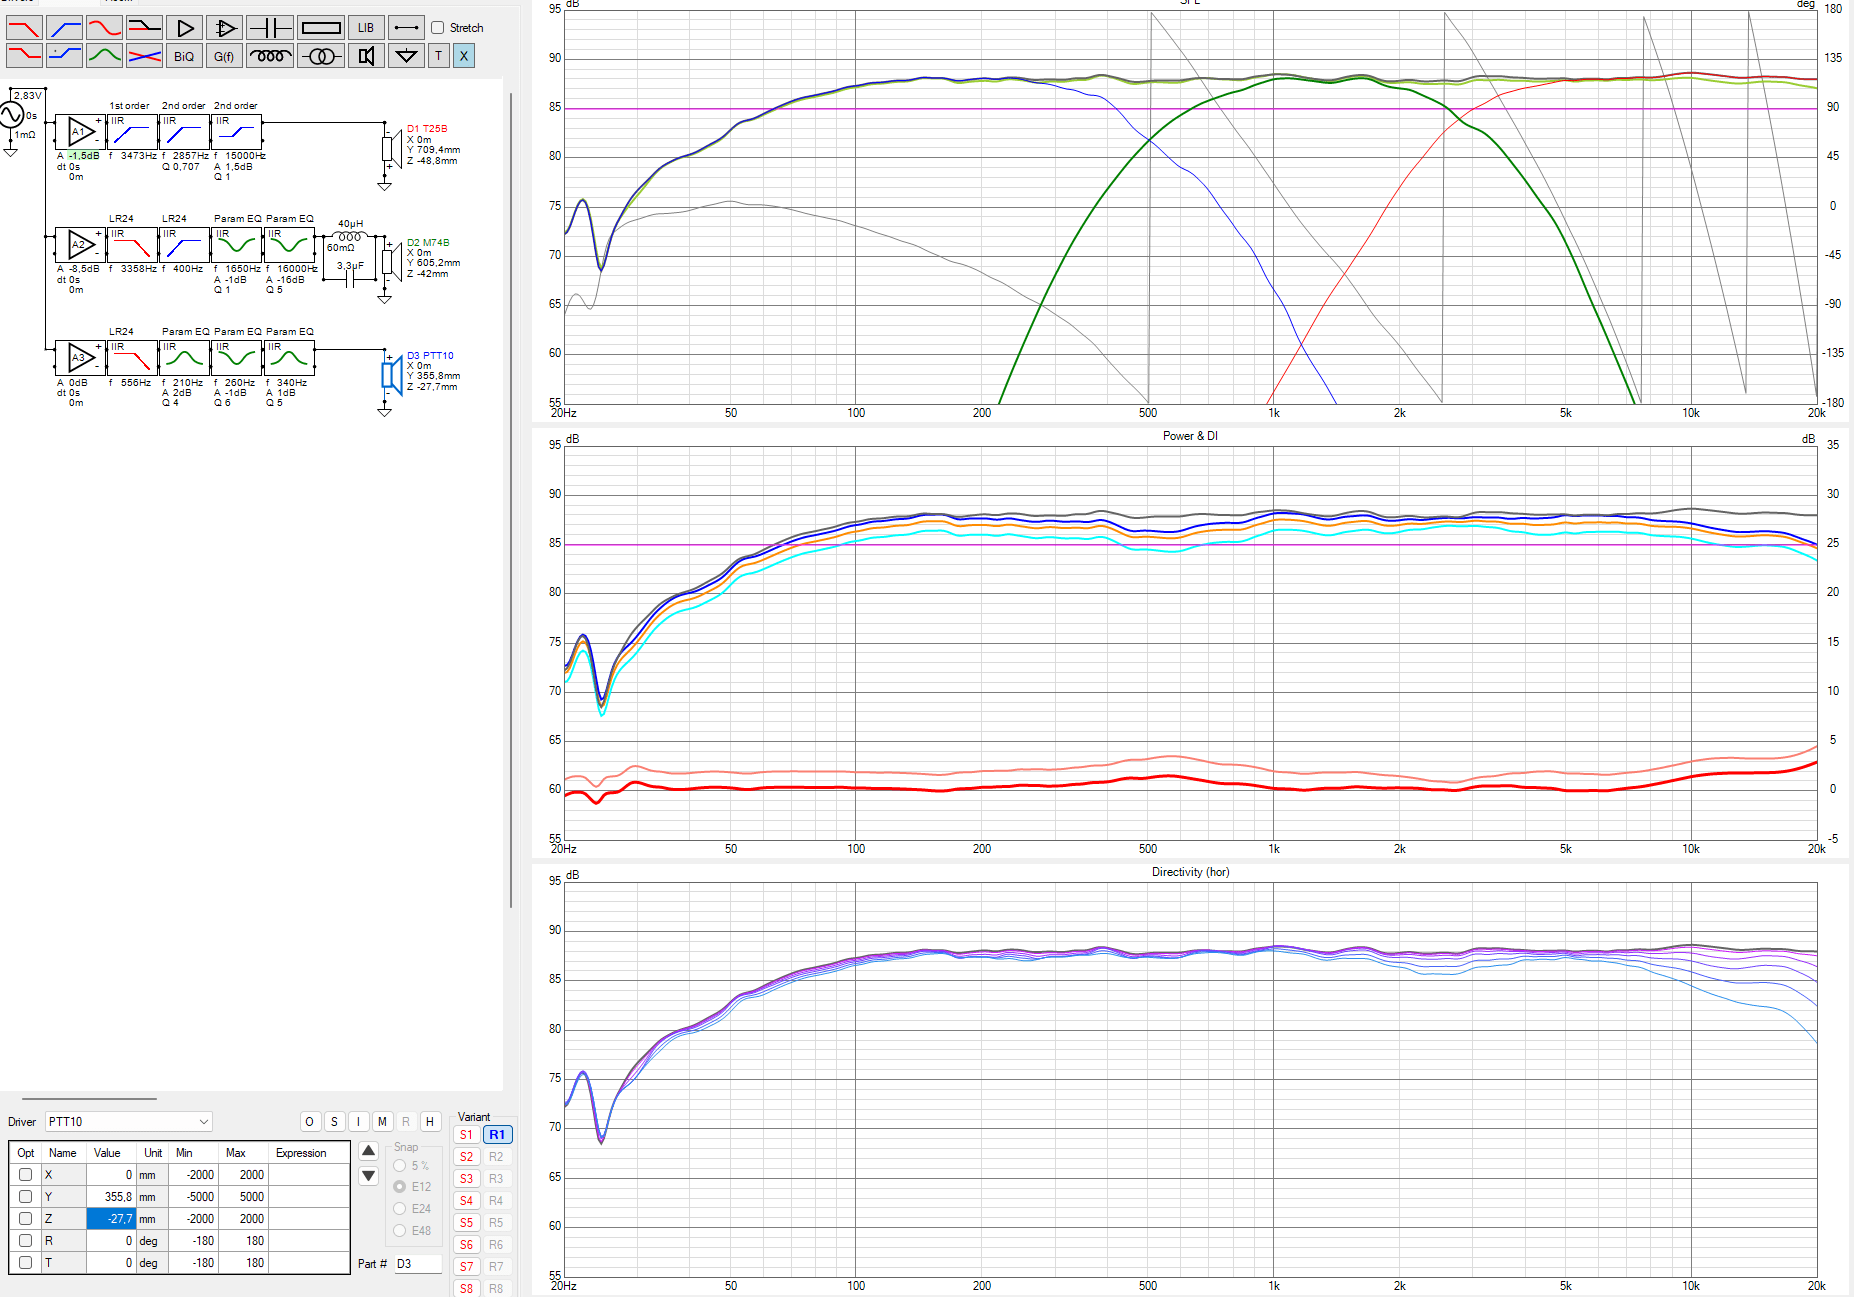The image size is (1854, 1297).
Task: Select the A1 amplifier block in schematic
Action: point(81,132)
